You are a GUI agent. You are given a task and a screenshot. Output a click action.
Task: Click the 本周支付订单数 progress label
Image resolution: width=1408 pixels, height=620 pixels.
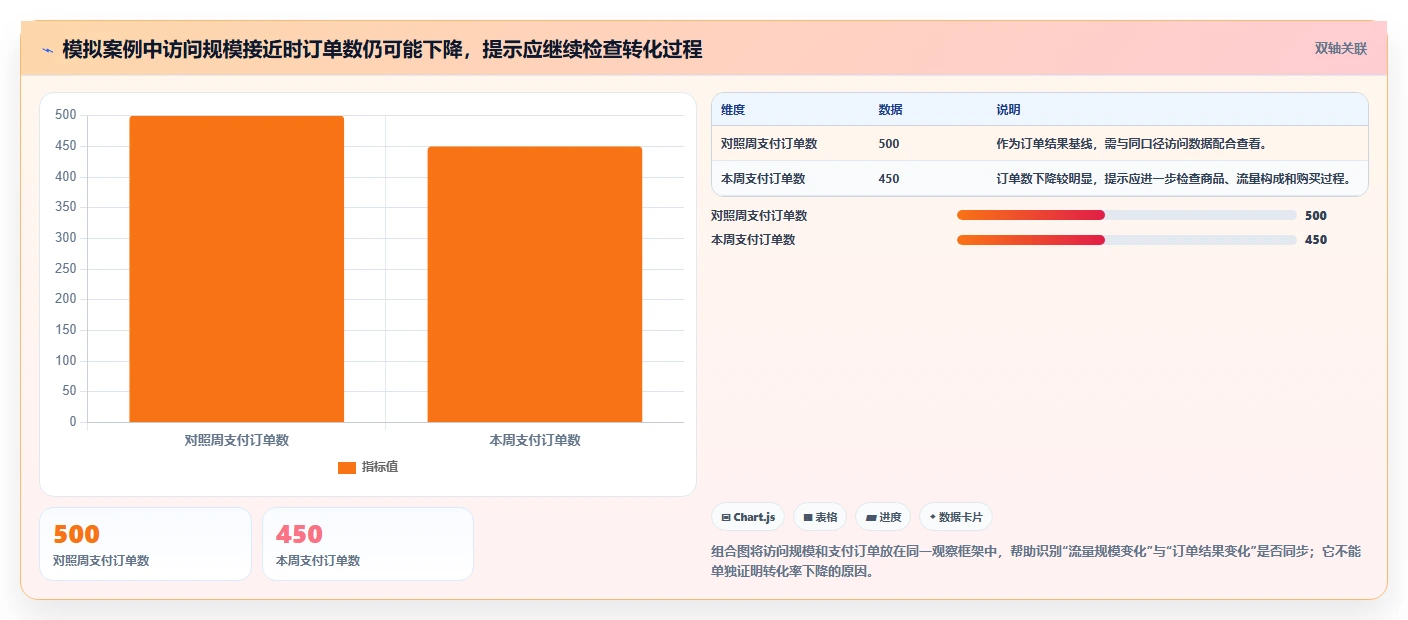[x=753, y=240]
